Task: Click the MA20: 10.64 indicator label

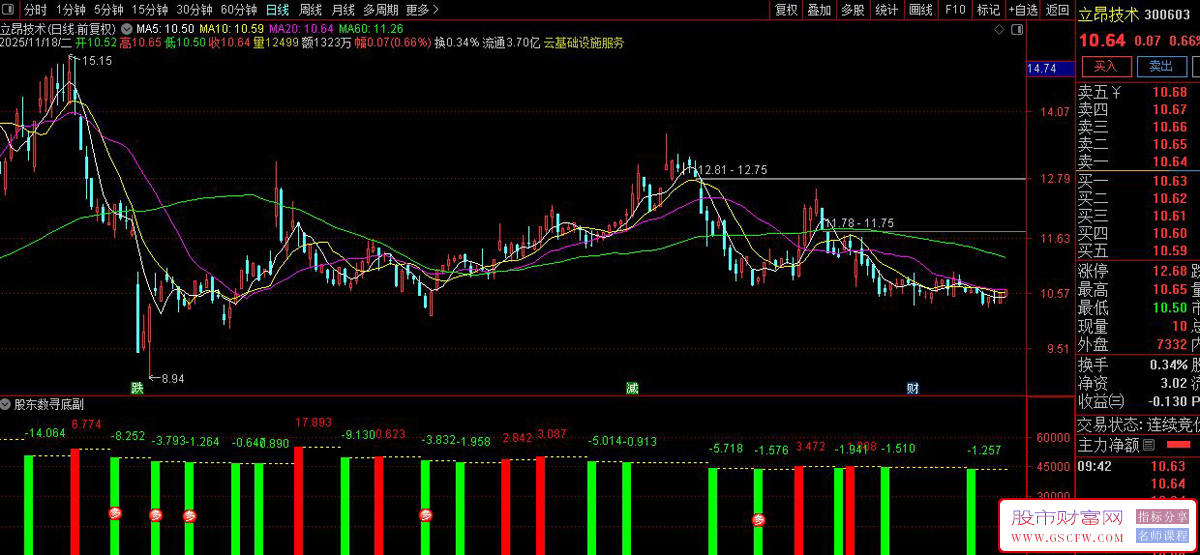Action: click(301, 29)
